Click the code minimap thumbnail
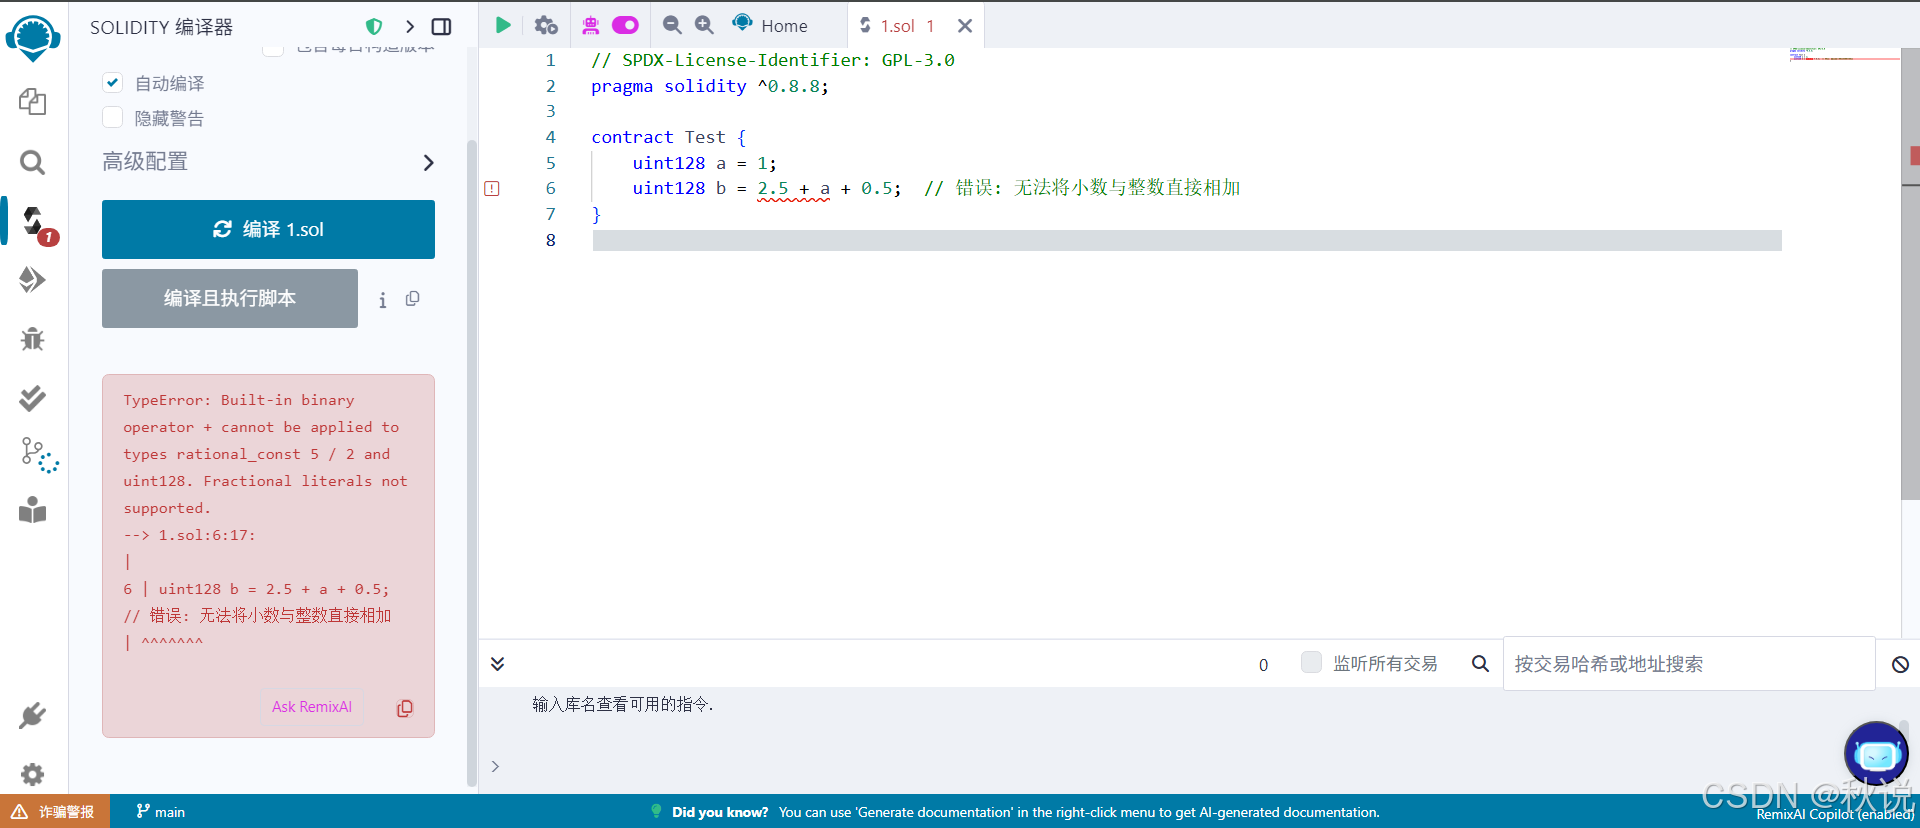The height and width of the screenshot is (828, 1920). (1844, 54)
